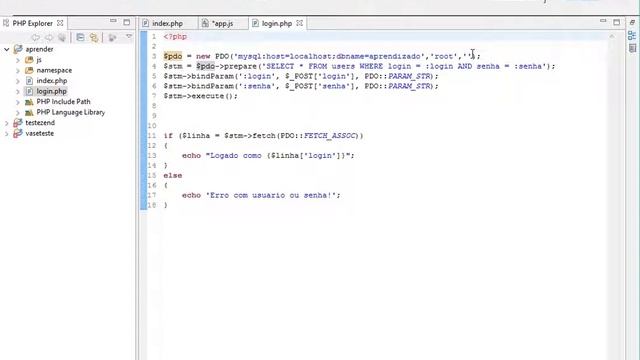Expand the testezend project
Image resolution: width=640 pixels, height=360 pixels.
[x=7, y=123]
